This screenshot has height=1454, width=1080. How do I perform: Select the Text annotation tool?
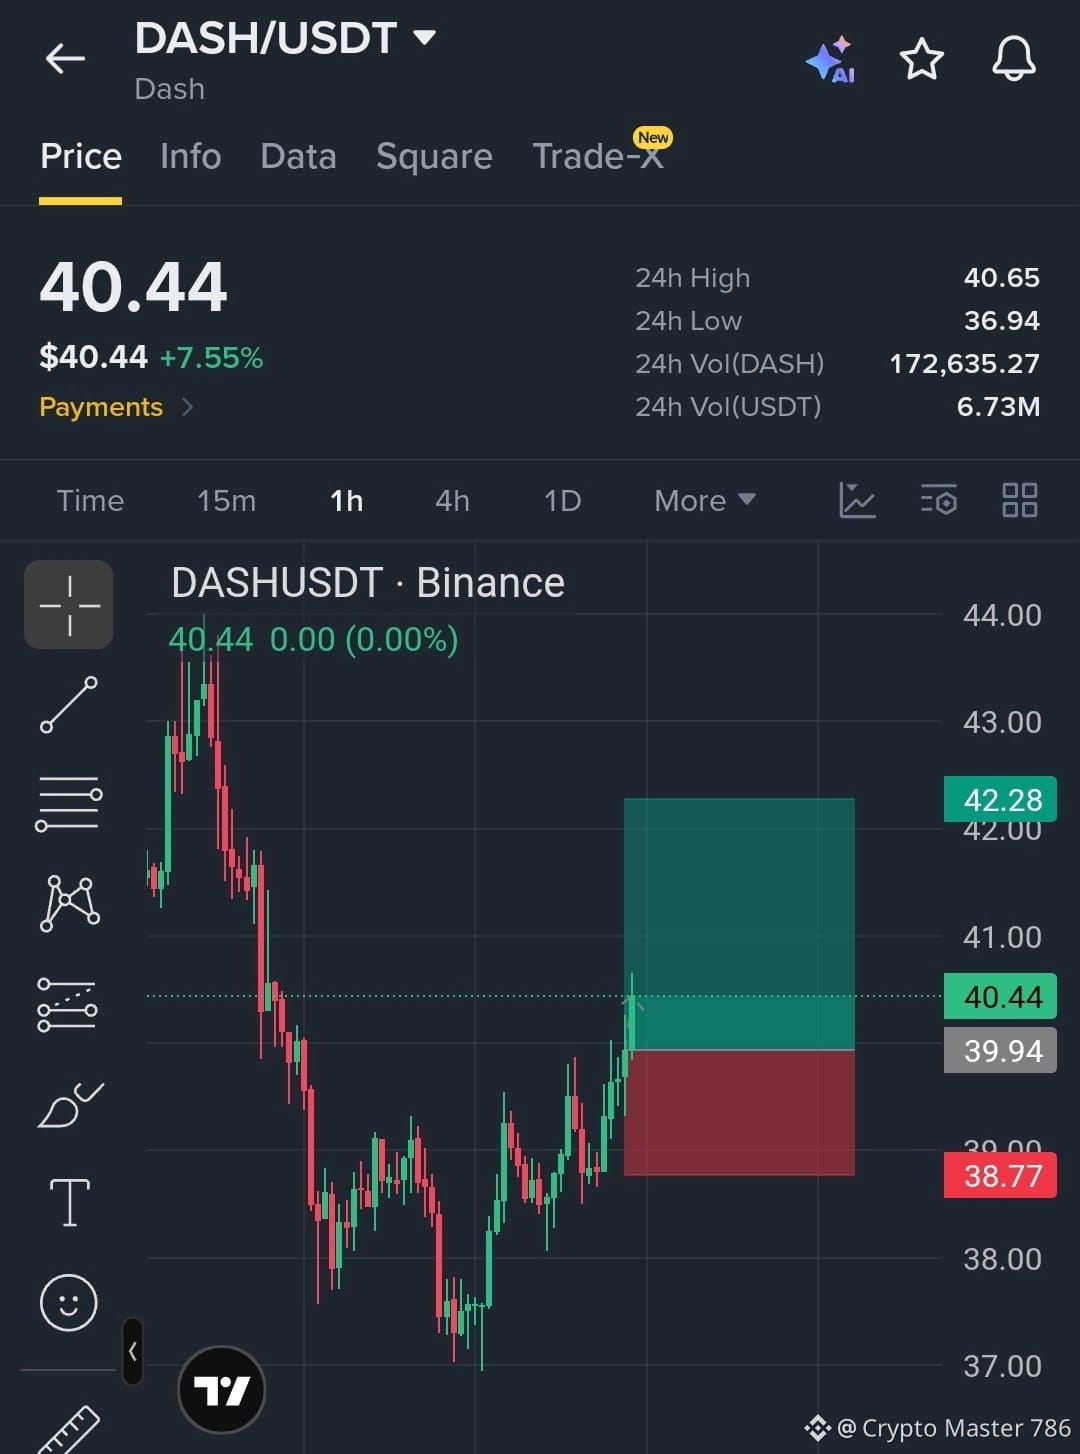69,1201
